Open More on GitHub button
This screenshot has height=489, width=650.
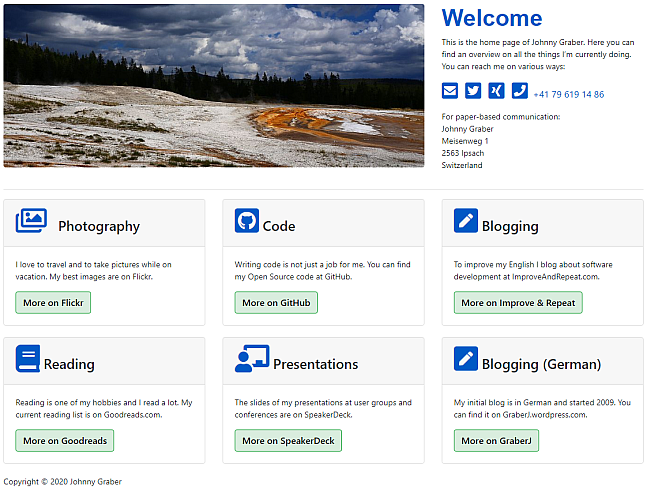[276, 303]
